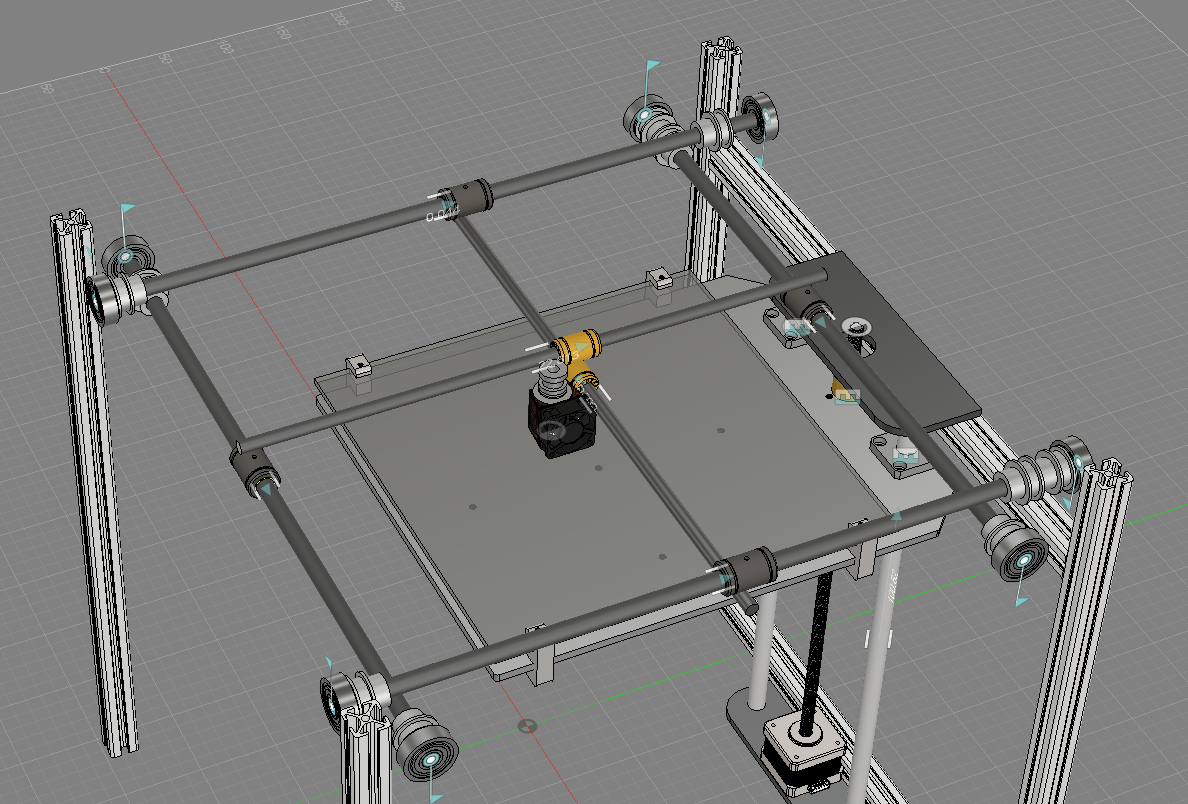Click the joint flag at back-left bearing
This screenshot has width=1188, height=804.
127,210
